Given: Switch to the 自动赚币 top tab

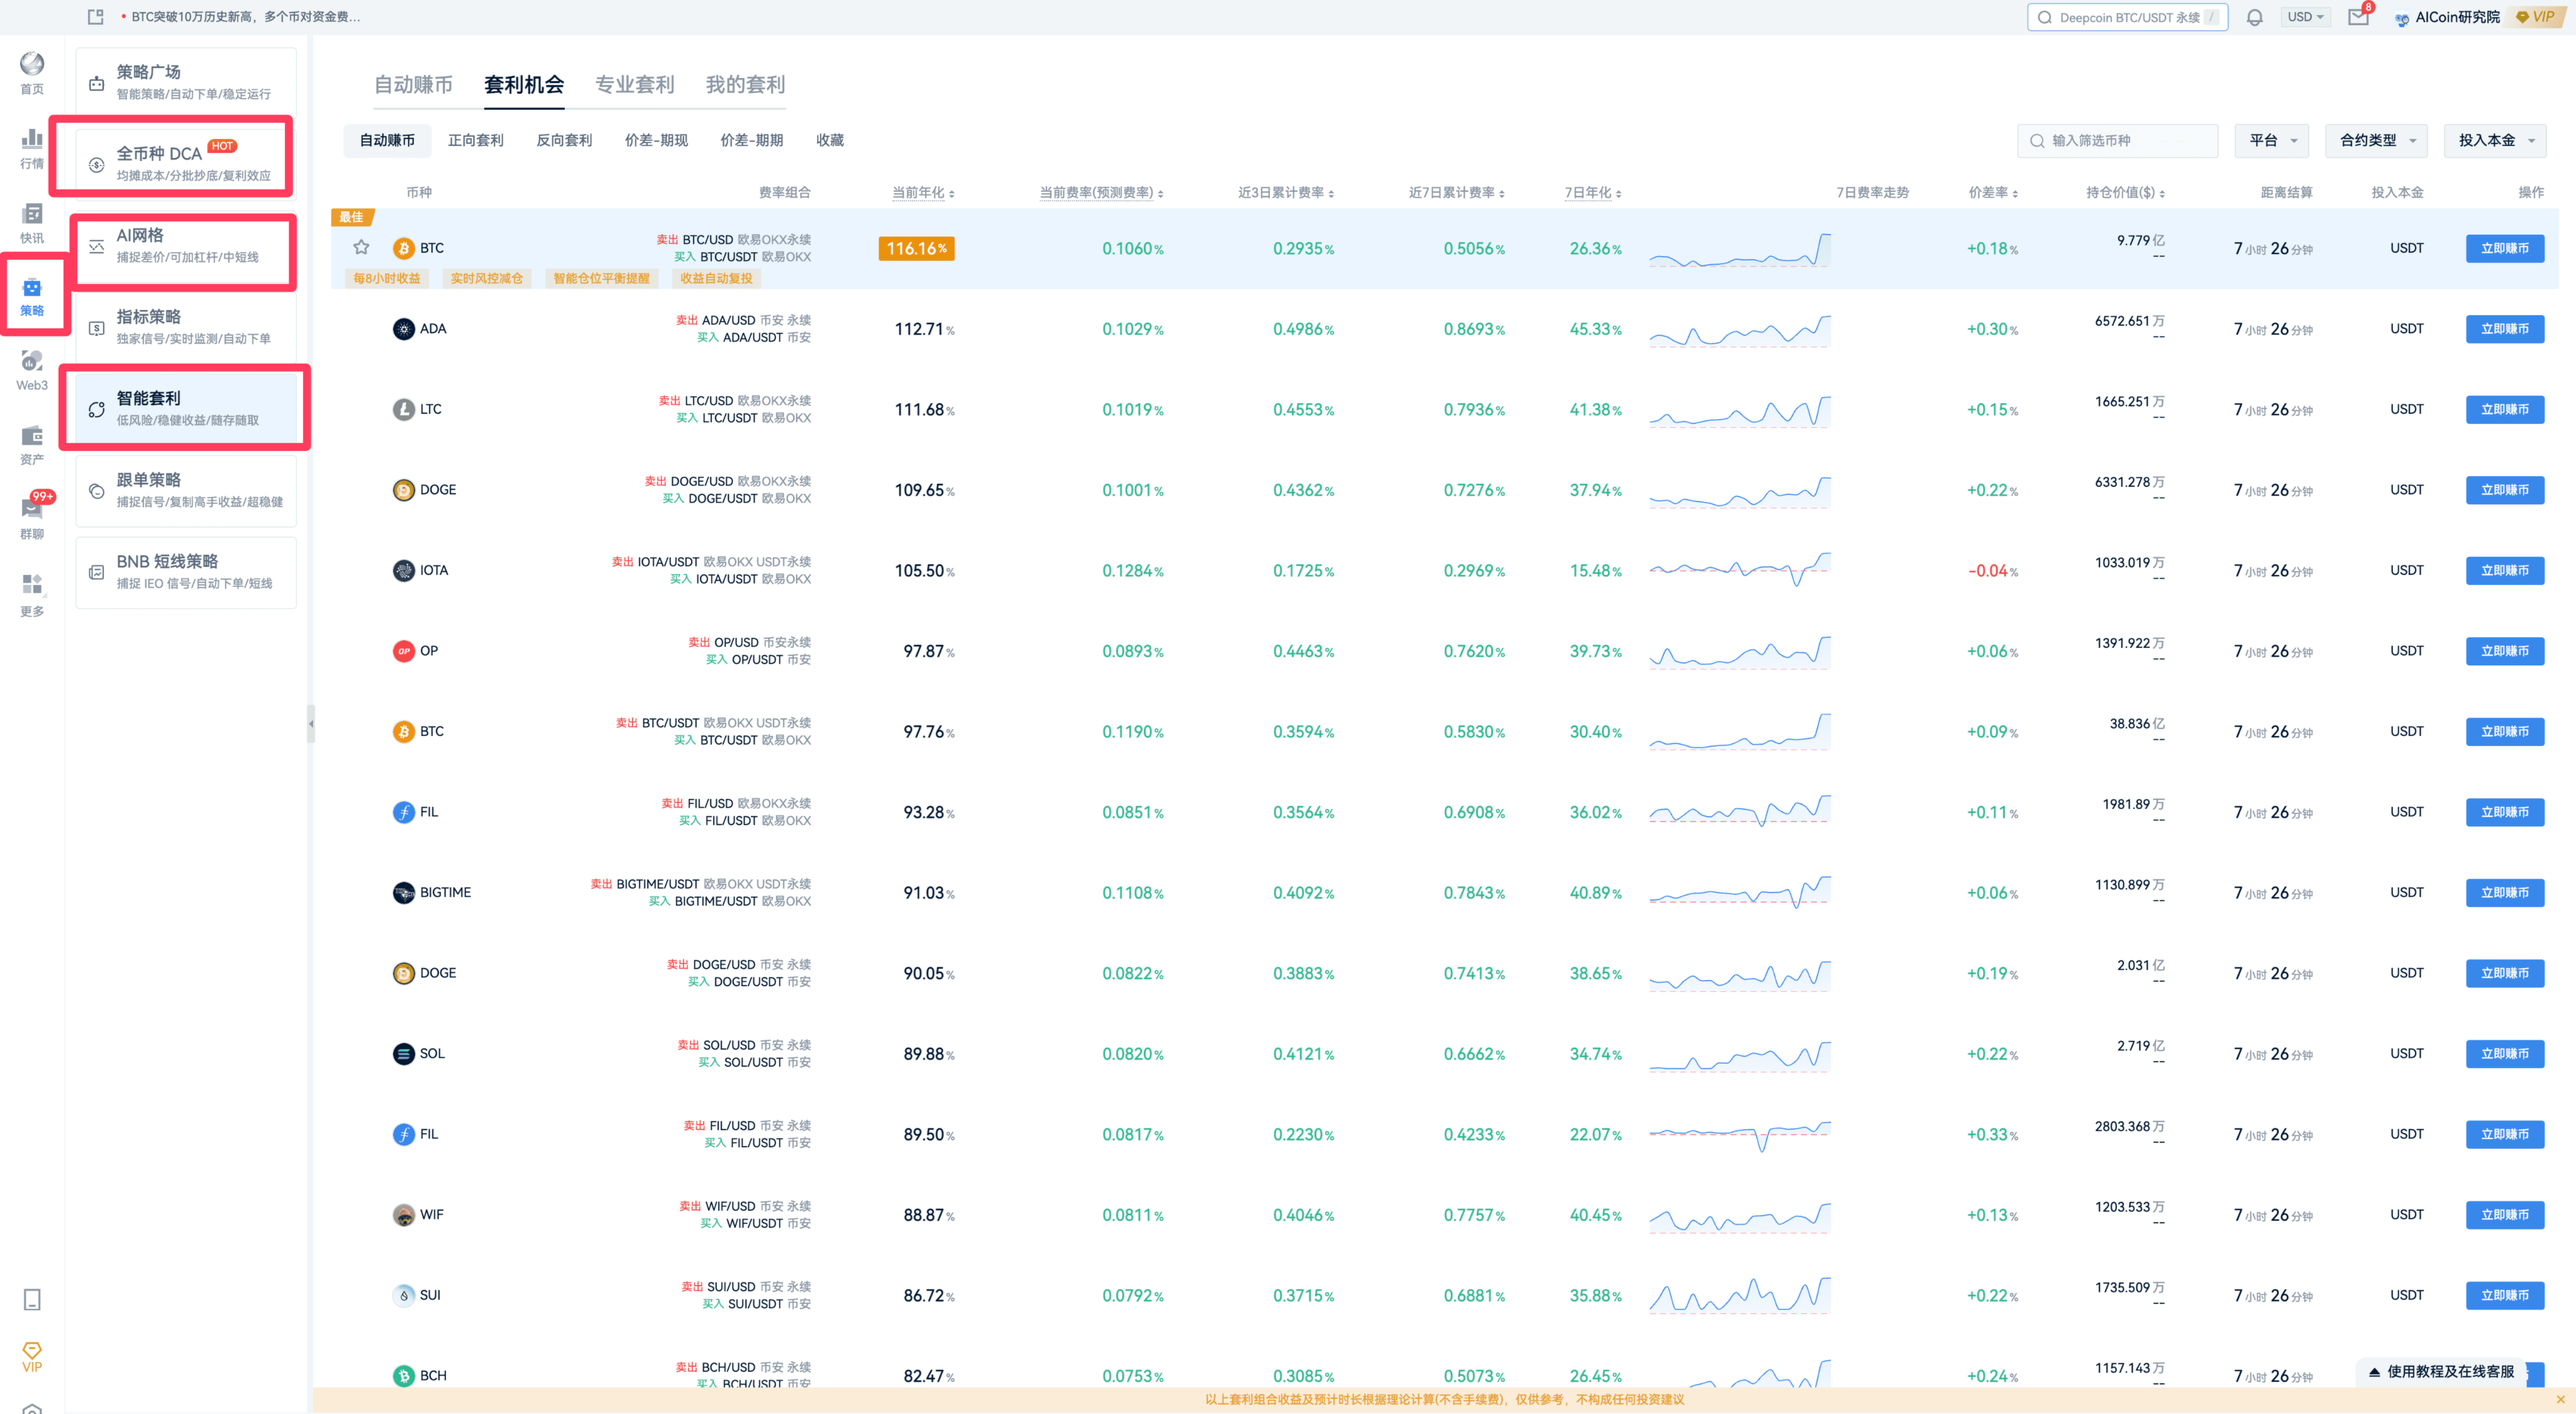Looking at the screenshot, I should 413,85.
